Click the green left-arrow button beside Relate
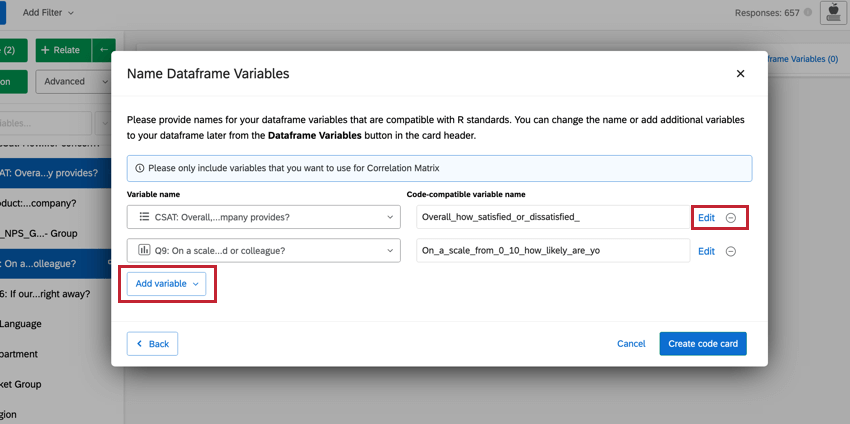The width and height of the screenshot is (850, 424). (x=103, y=50)
